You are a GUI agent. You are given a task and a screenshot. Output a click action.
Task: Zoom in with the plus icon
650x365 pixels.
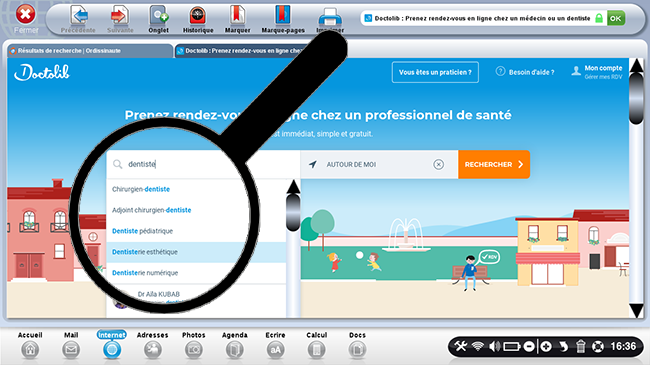click(546, 346)
